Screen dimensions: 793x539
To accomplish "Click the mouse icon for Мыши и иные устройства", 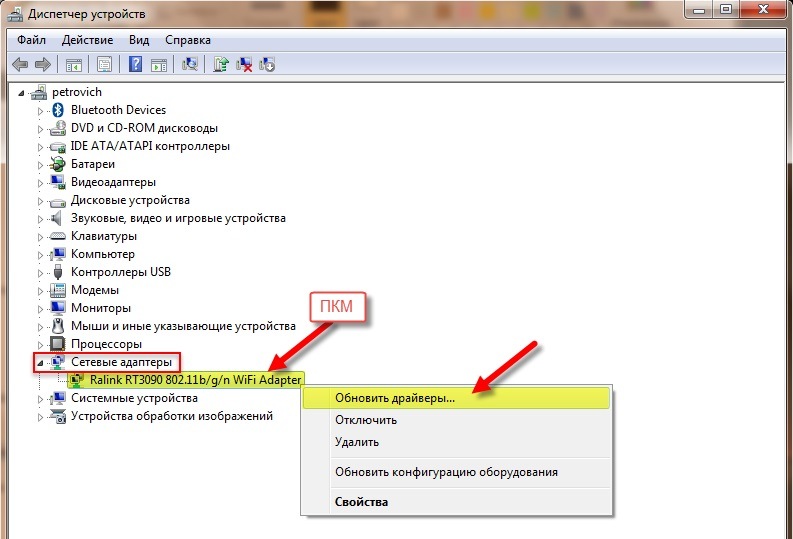I will point(58,326).
